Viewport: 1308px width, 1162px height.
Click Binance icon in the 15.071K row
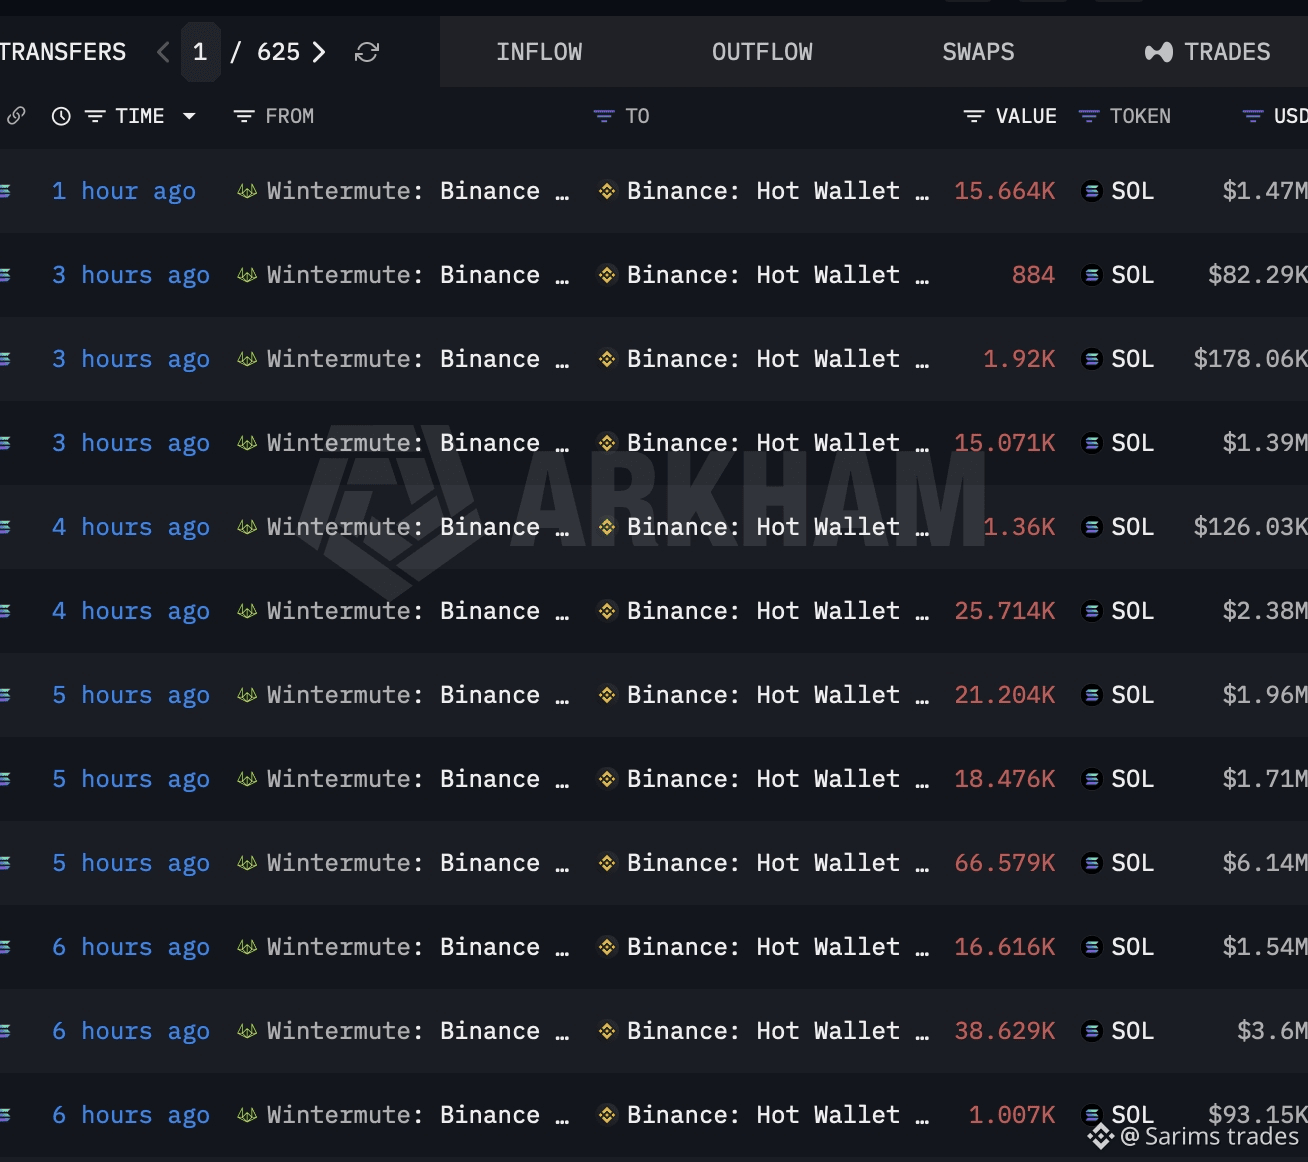pyautogui.click(x=606, y=443)
